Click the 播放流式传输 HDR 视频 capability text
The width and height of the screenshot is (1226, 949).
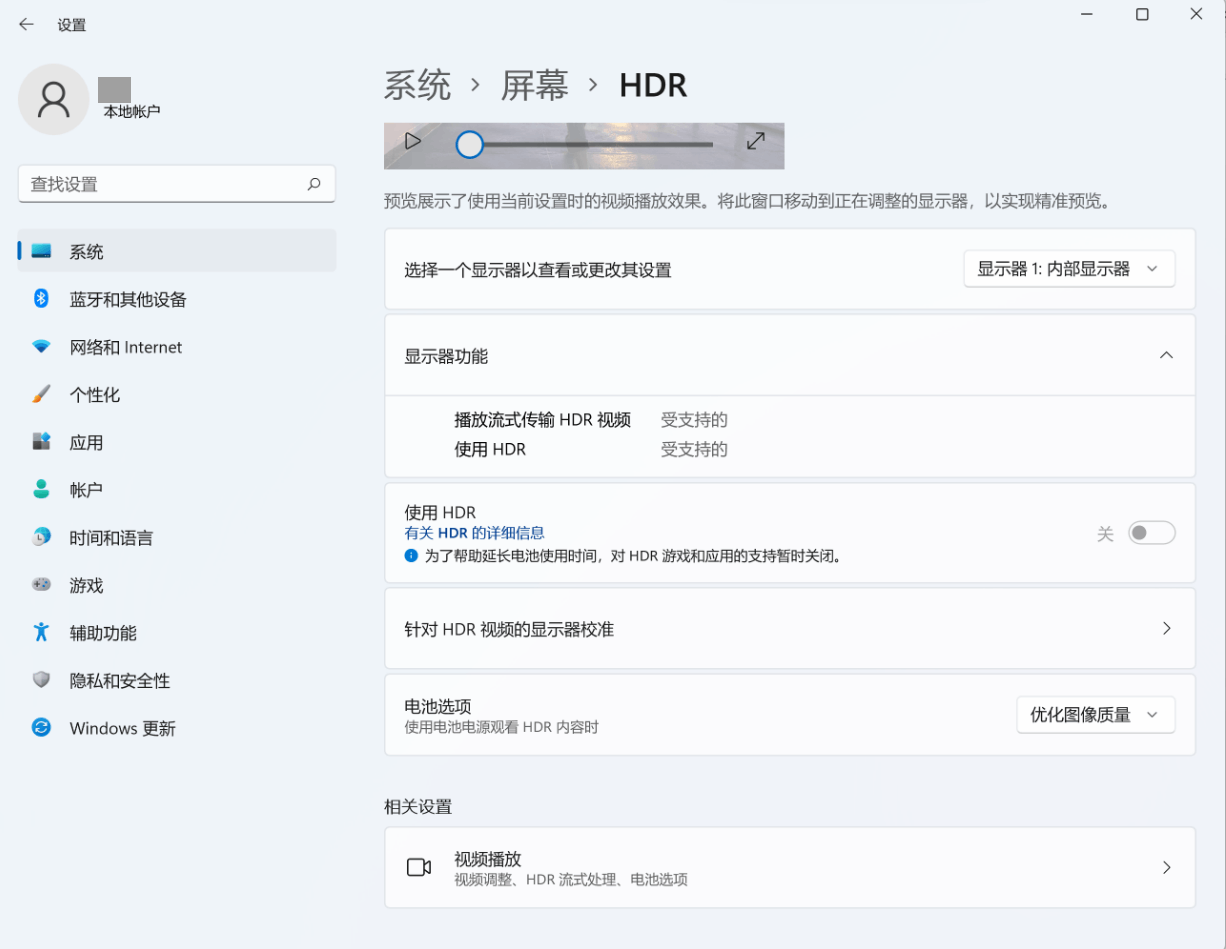pyautogui.click(x=543, y=420)
